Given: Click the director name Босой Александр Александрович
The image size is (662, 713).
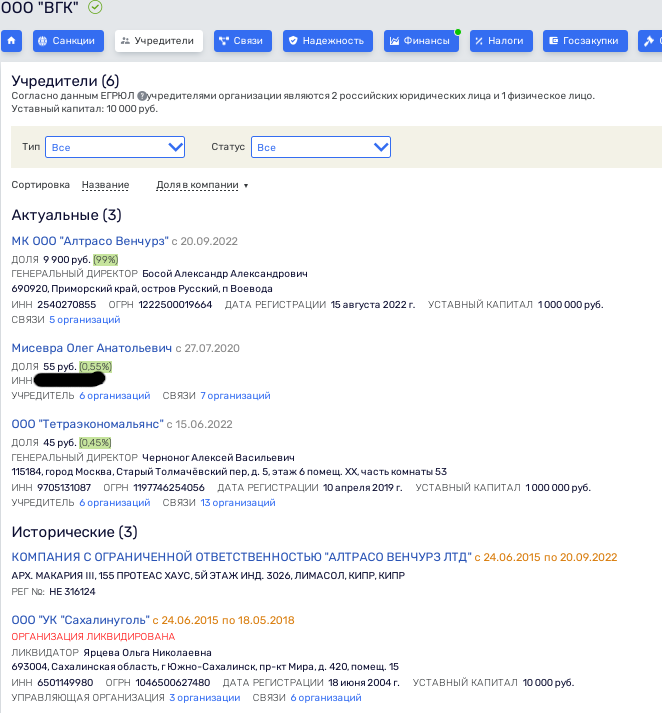Looking at the screenshot, I should 225,274.
